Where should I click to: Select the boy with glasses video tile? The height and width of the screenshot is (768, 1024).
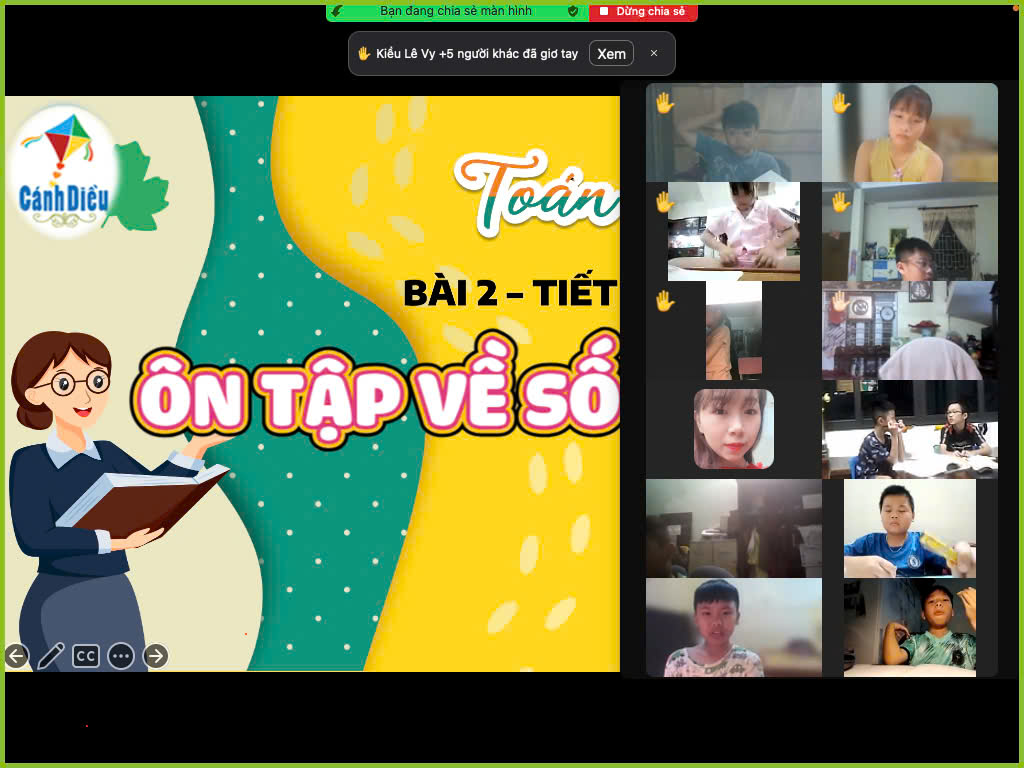click(x=910, y=232)
